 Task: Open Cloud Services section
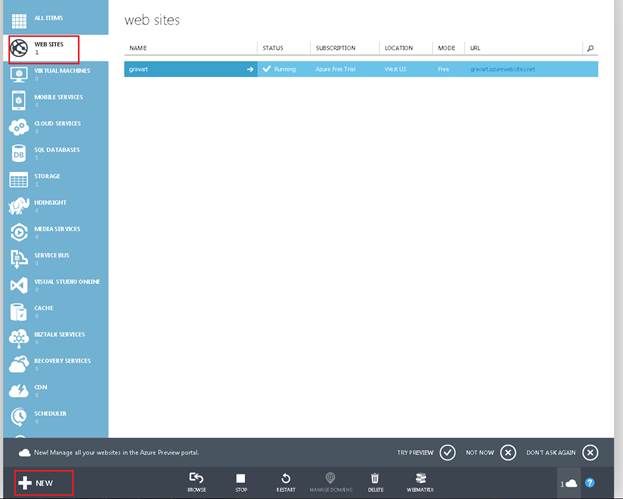(x=56, y=127)
